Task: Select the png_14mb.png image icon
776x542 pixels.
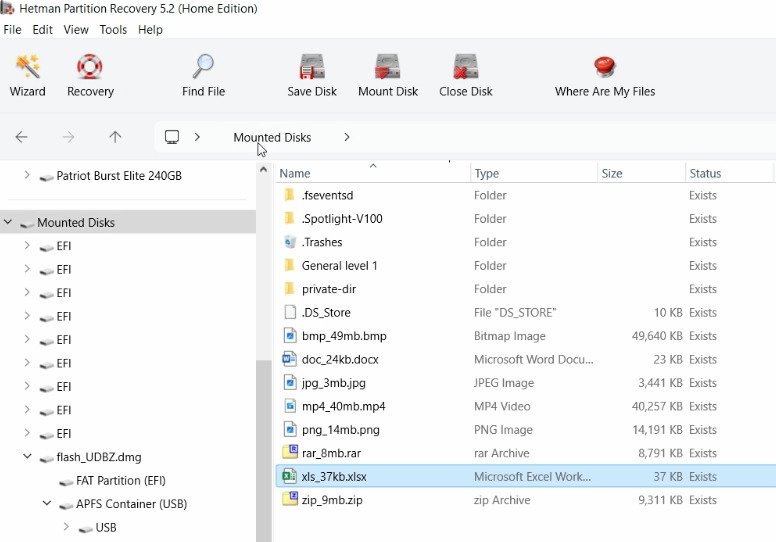Action: pos(290,429)
